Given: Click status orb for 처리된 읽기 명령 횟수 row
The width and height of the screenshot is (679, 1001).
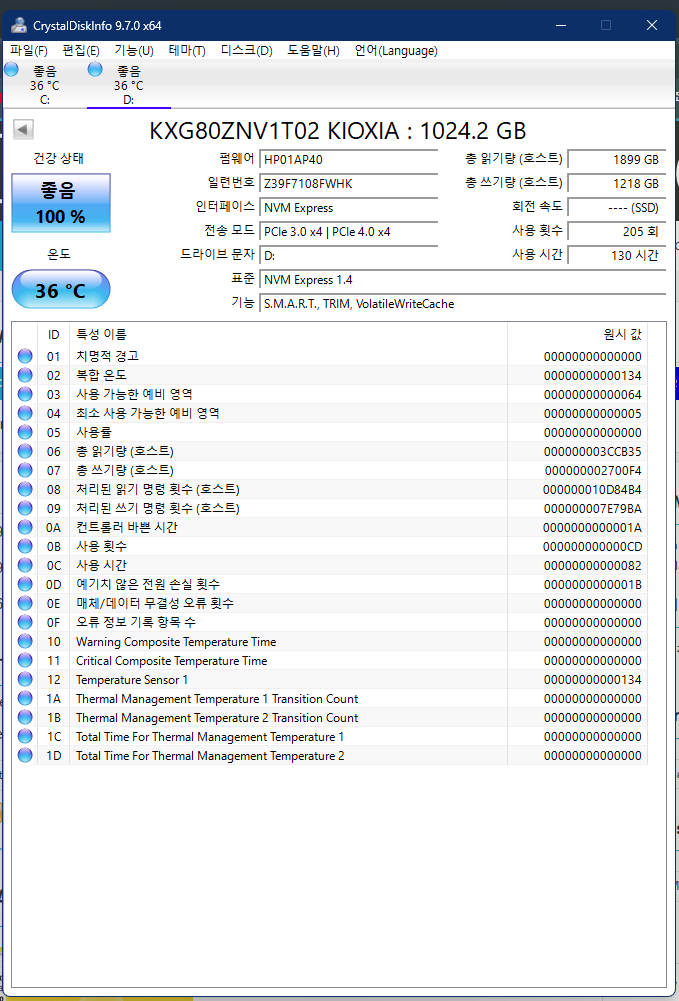Looking at the screenshot, I should 25,489.
